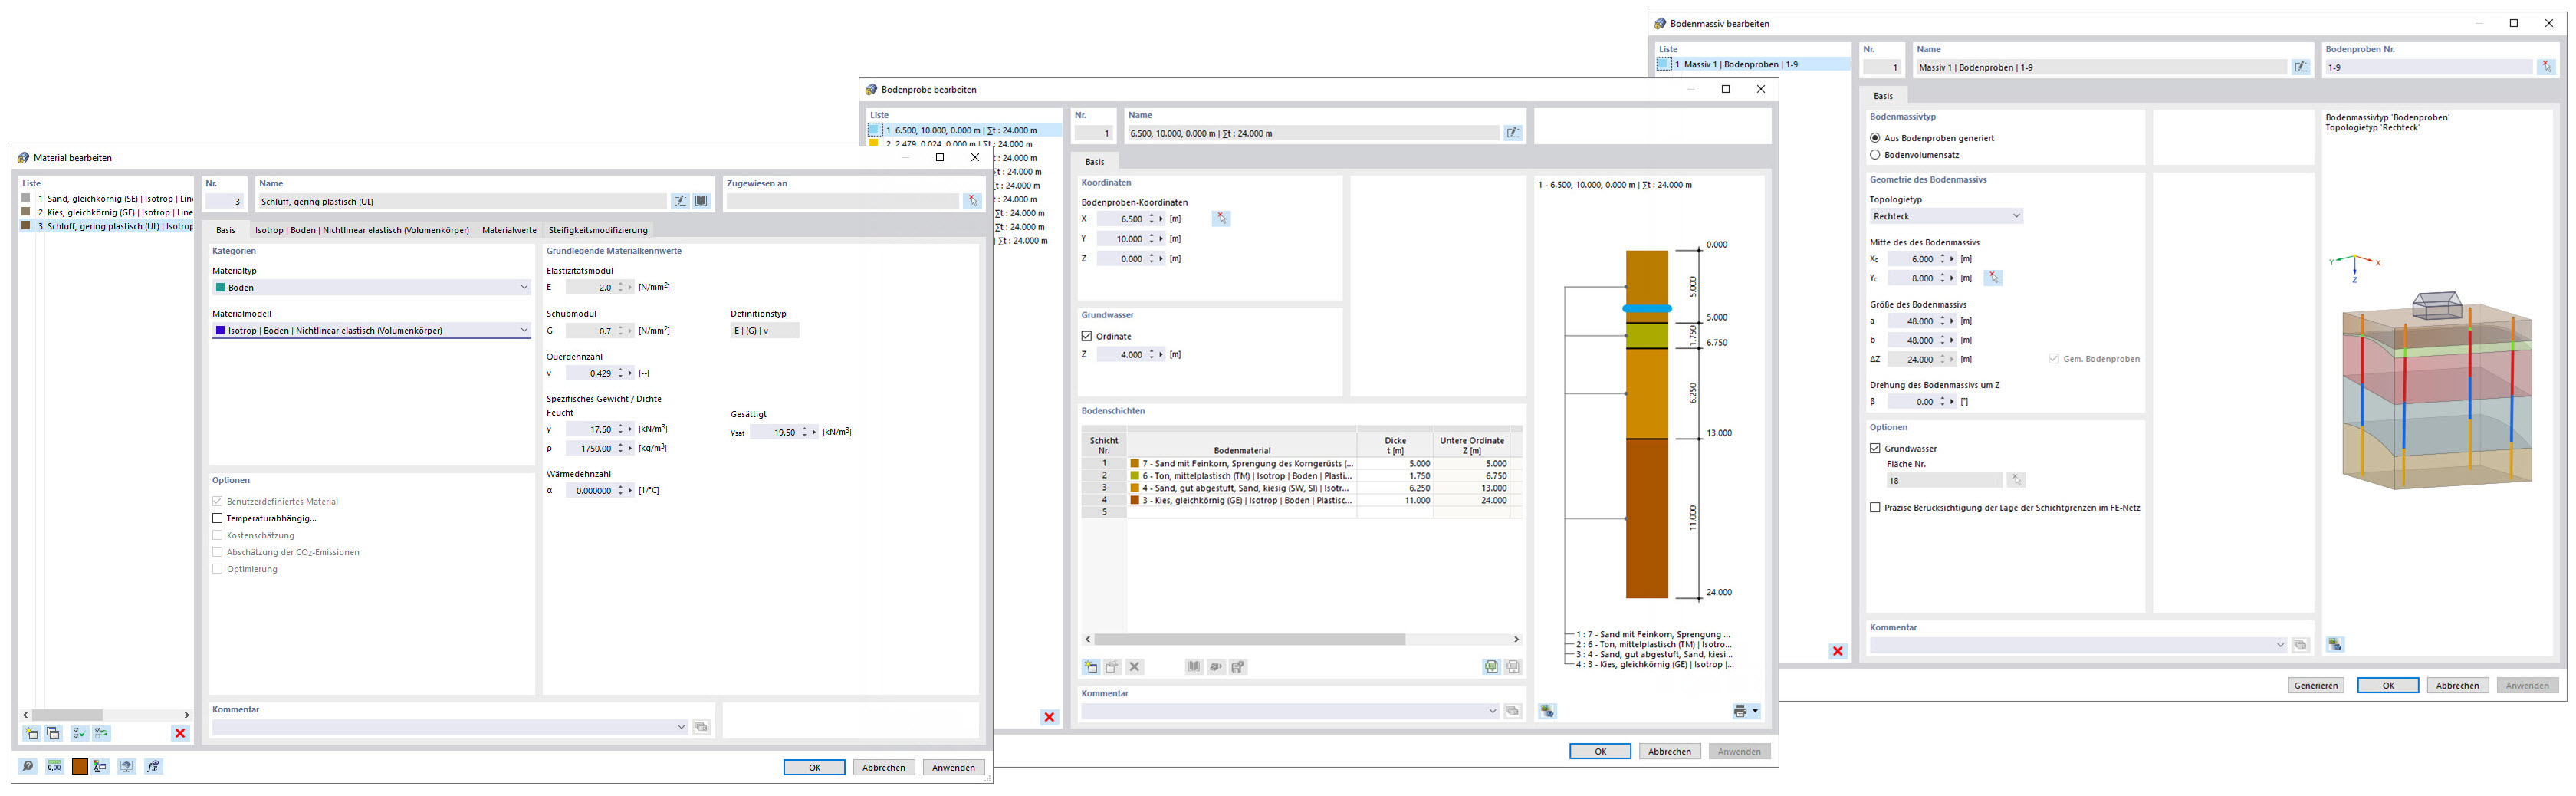The width and height of the screenshot is (2576, 796).
Task: Click the color swatch of layer 3 - Kies, gleichkörnig
Action: 1135,500
